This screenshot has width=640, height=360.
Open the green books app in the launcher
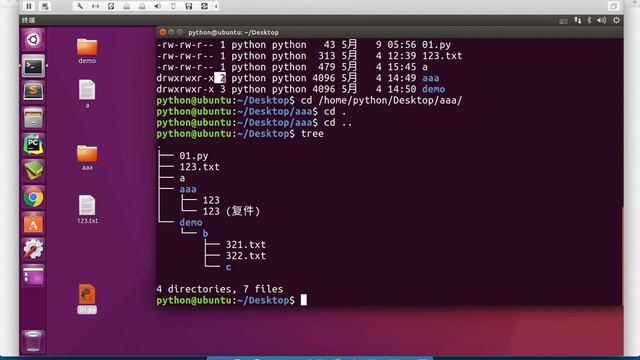pyautogui.click(x=33, y=171)
